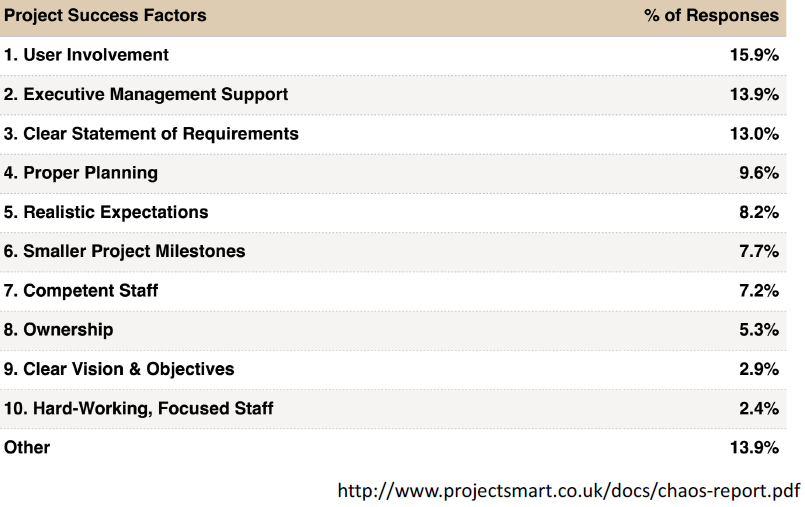This screenshot has height=507, width=805.
Task: Click the "Project Success Factors" column header
Action: (105, 16)
